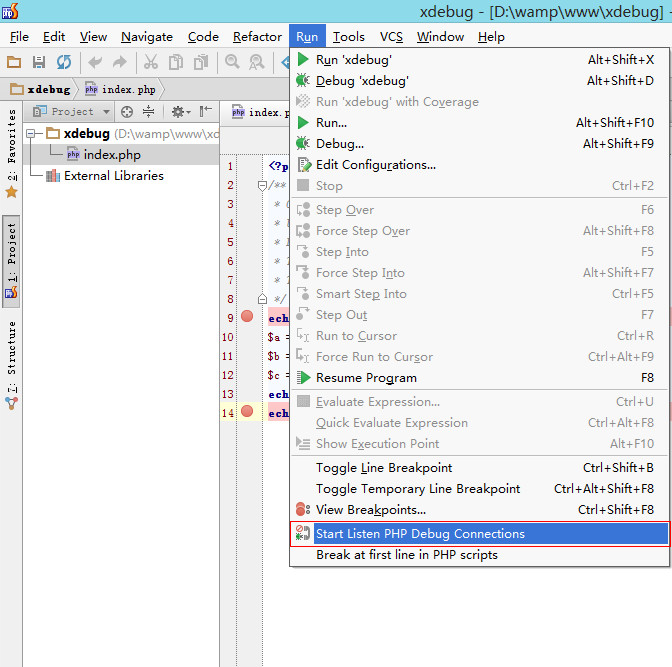Open Edit Configurations... from Run menu
This screenshot has height=667, width=672.
(x=480, y=165)
